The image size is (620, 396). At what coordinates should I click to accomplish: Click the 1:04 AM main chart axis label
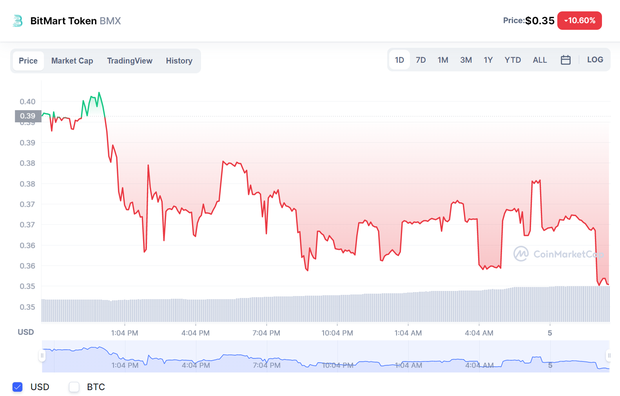pyautogui.click(x=408, y=333)
